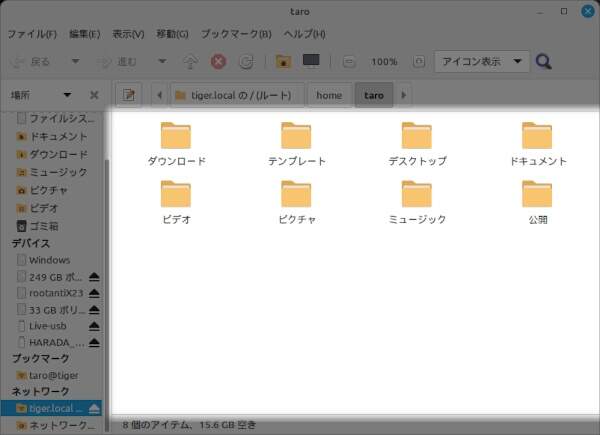Select rootantiX23 in the sidebar
600x435 pixels.
(50, 293)
